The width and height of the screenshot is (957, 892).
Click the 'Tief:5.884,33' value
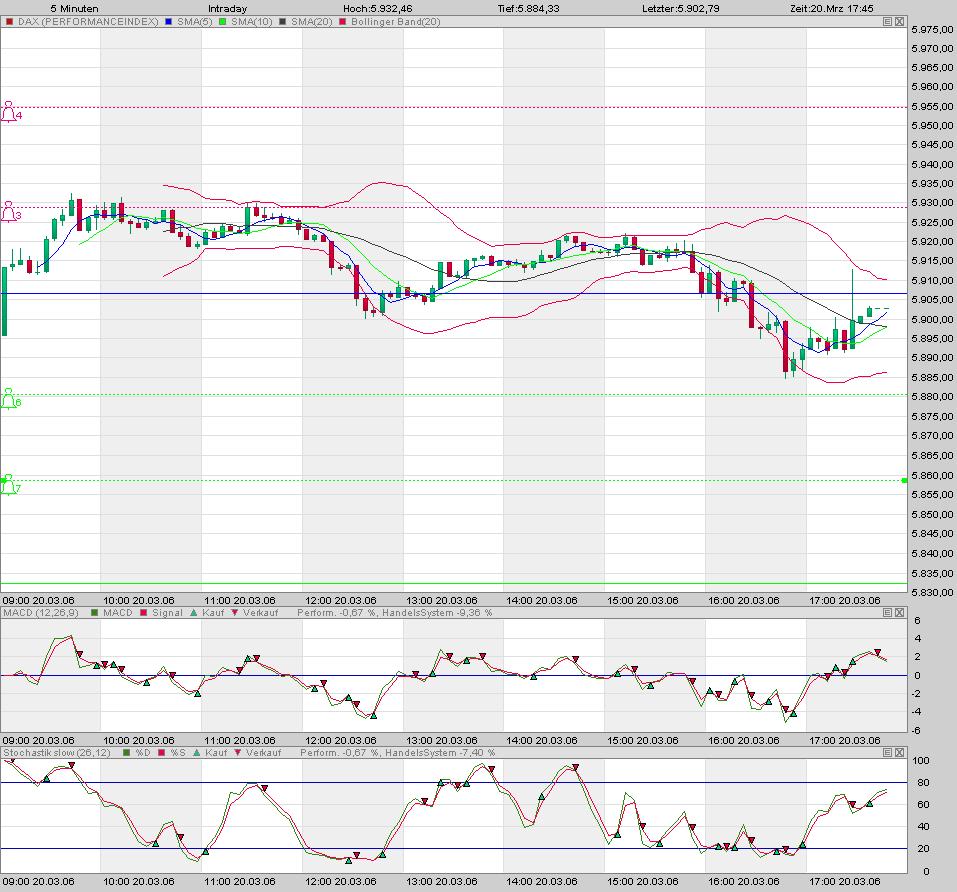pyautogui.click(x=529, y=9)
